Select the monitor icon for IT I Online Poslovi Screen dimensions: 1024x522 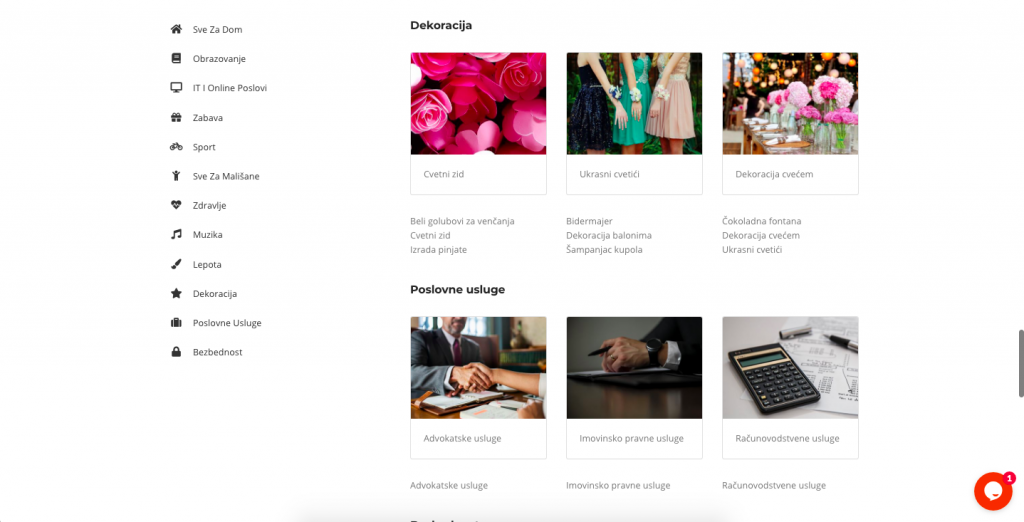coord(176,88)
